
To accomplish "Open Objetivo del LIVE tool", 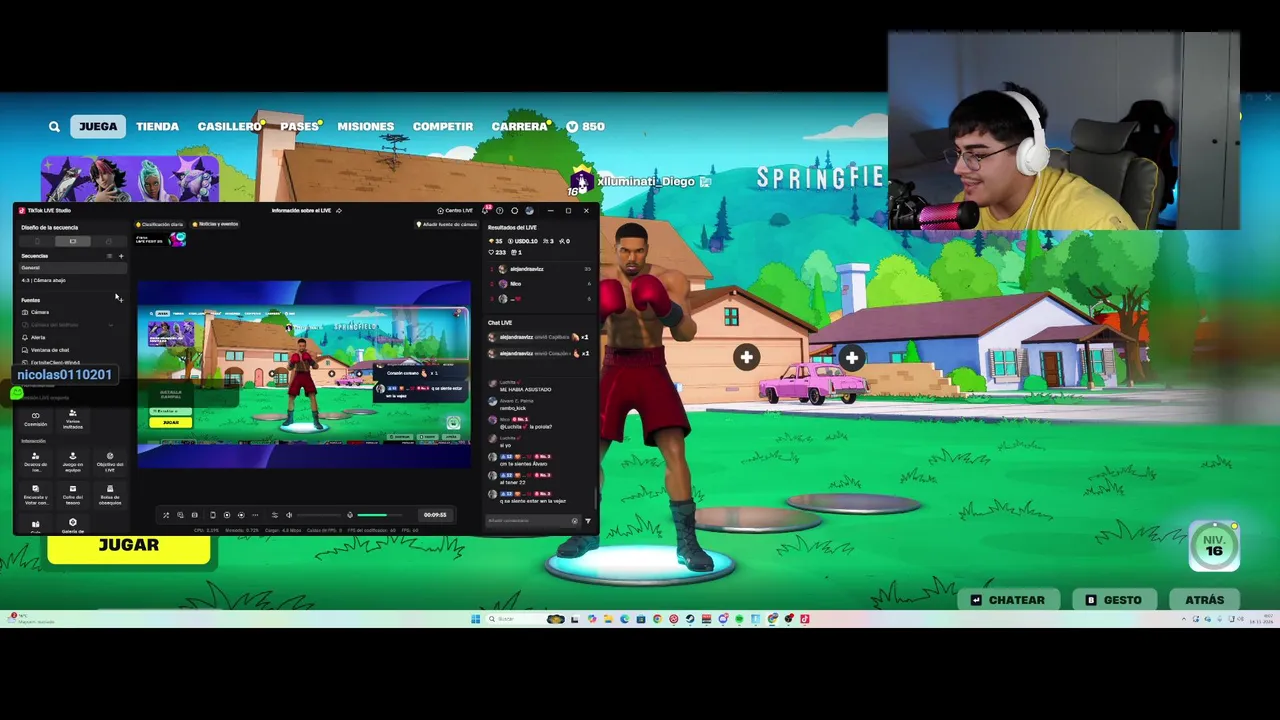I will 110,462.
